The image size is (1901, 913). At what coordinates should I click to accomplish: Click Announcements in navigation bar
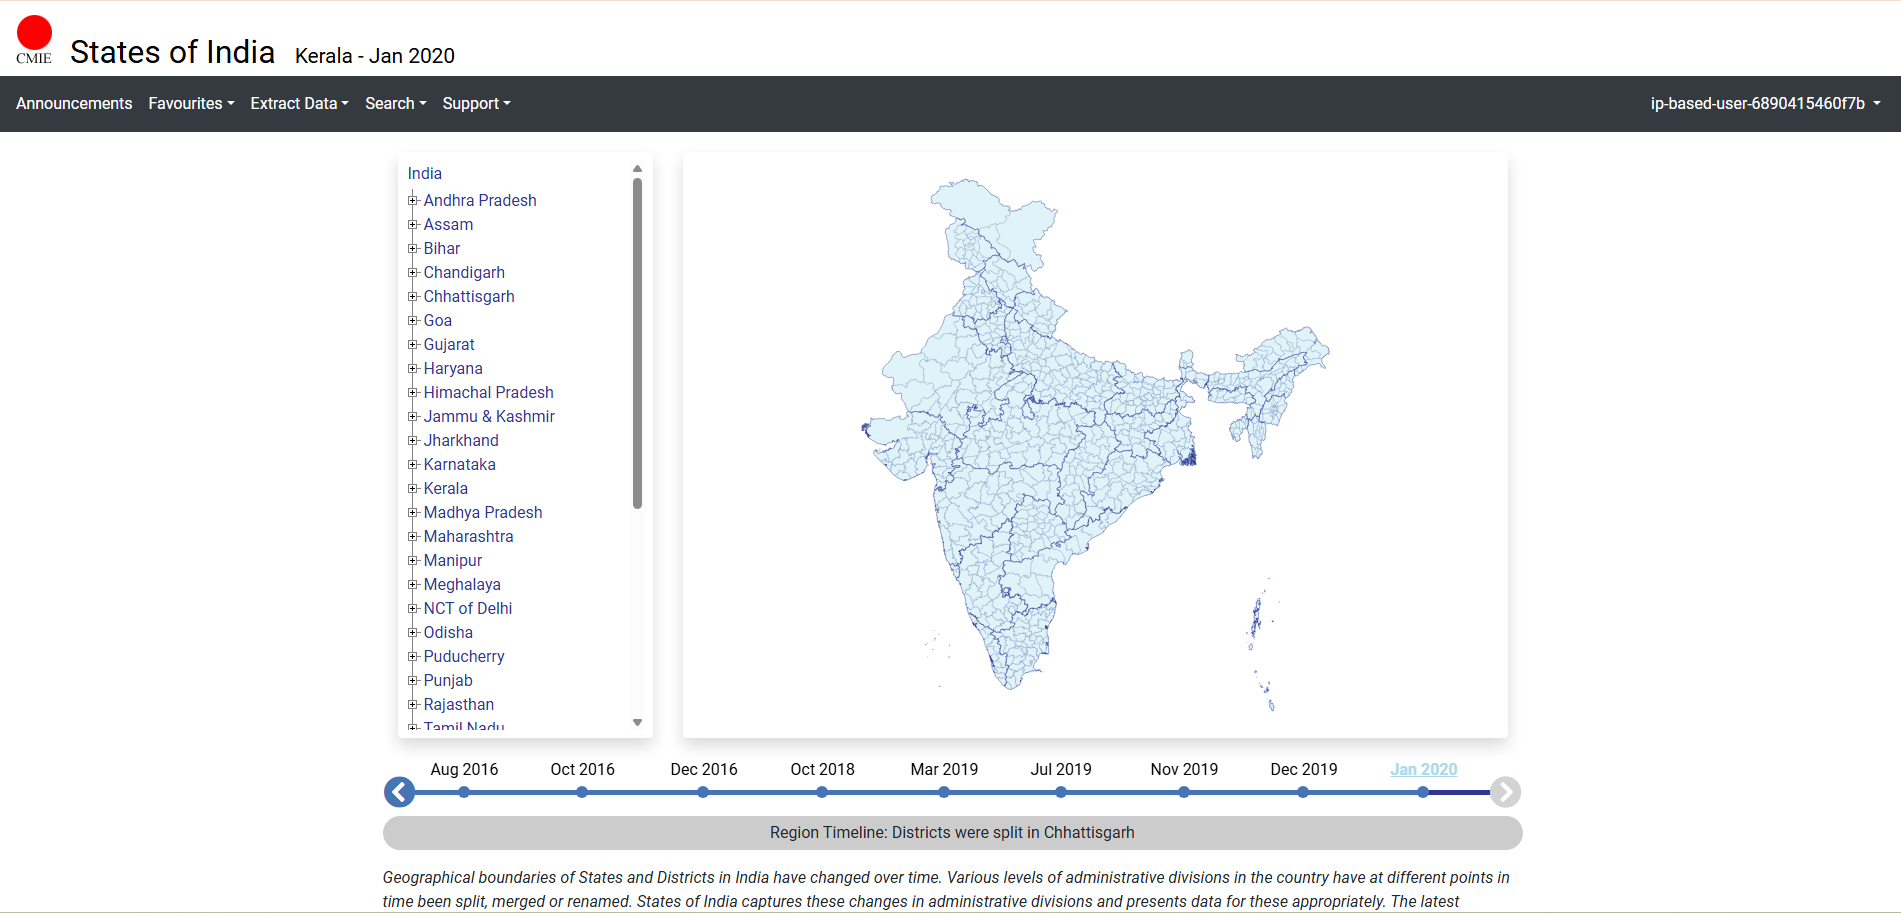74,103
